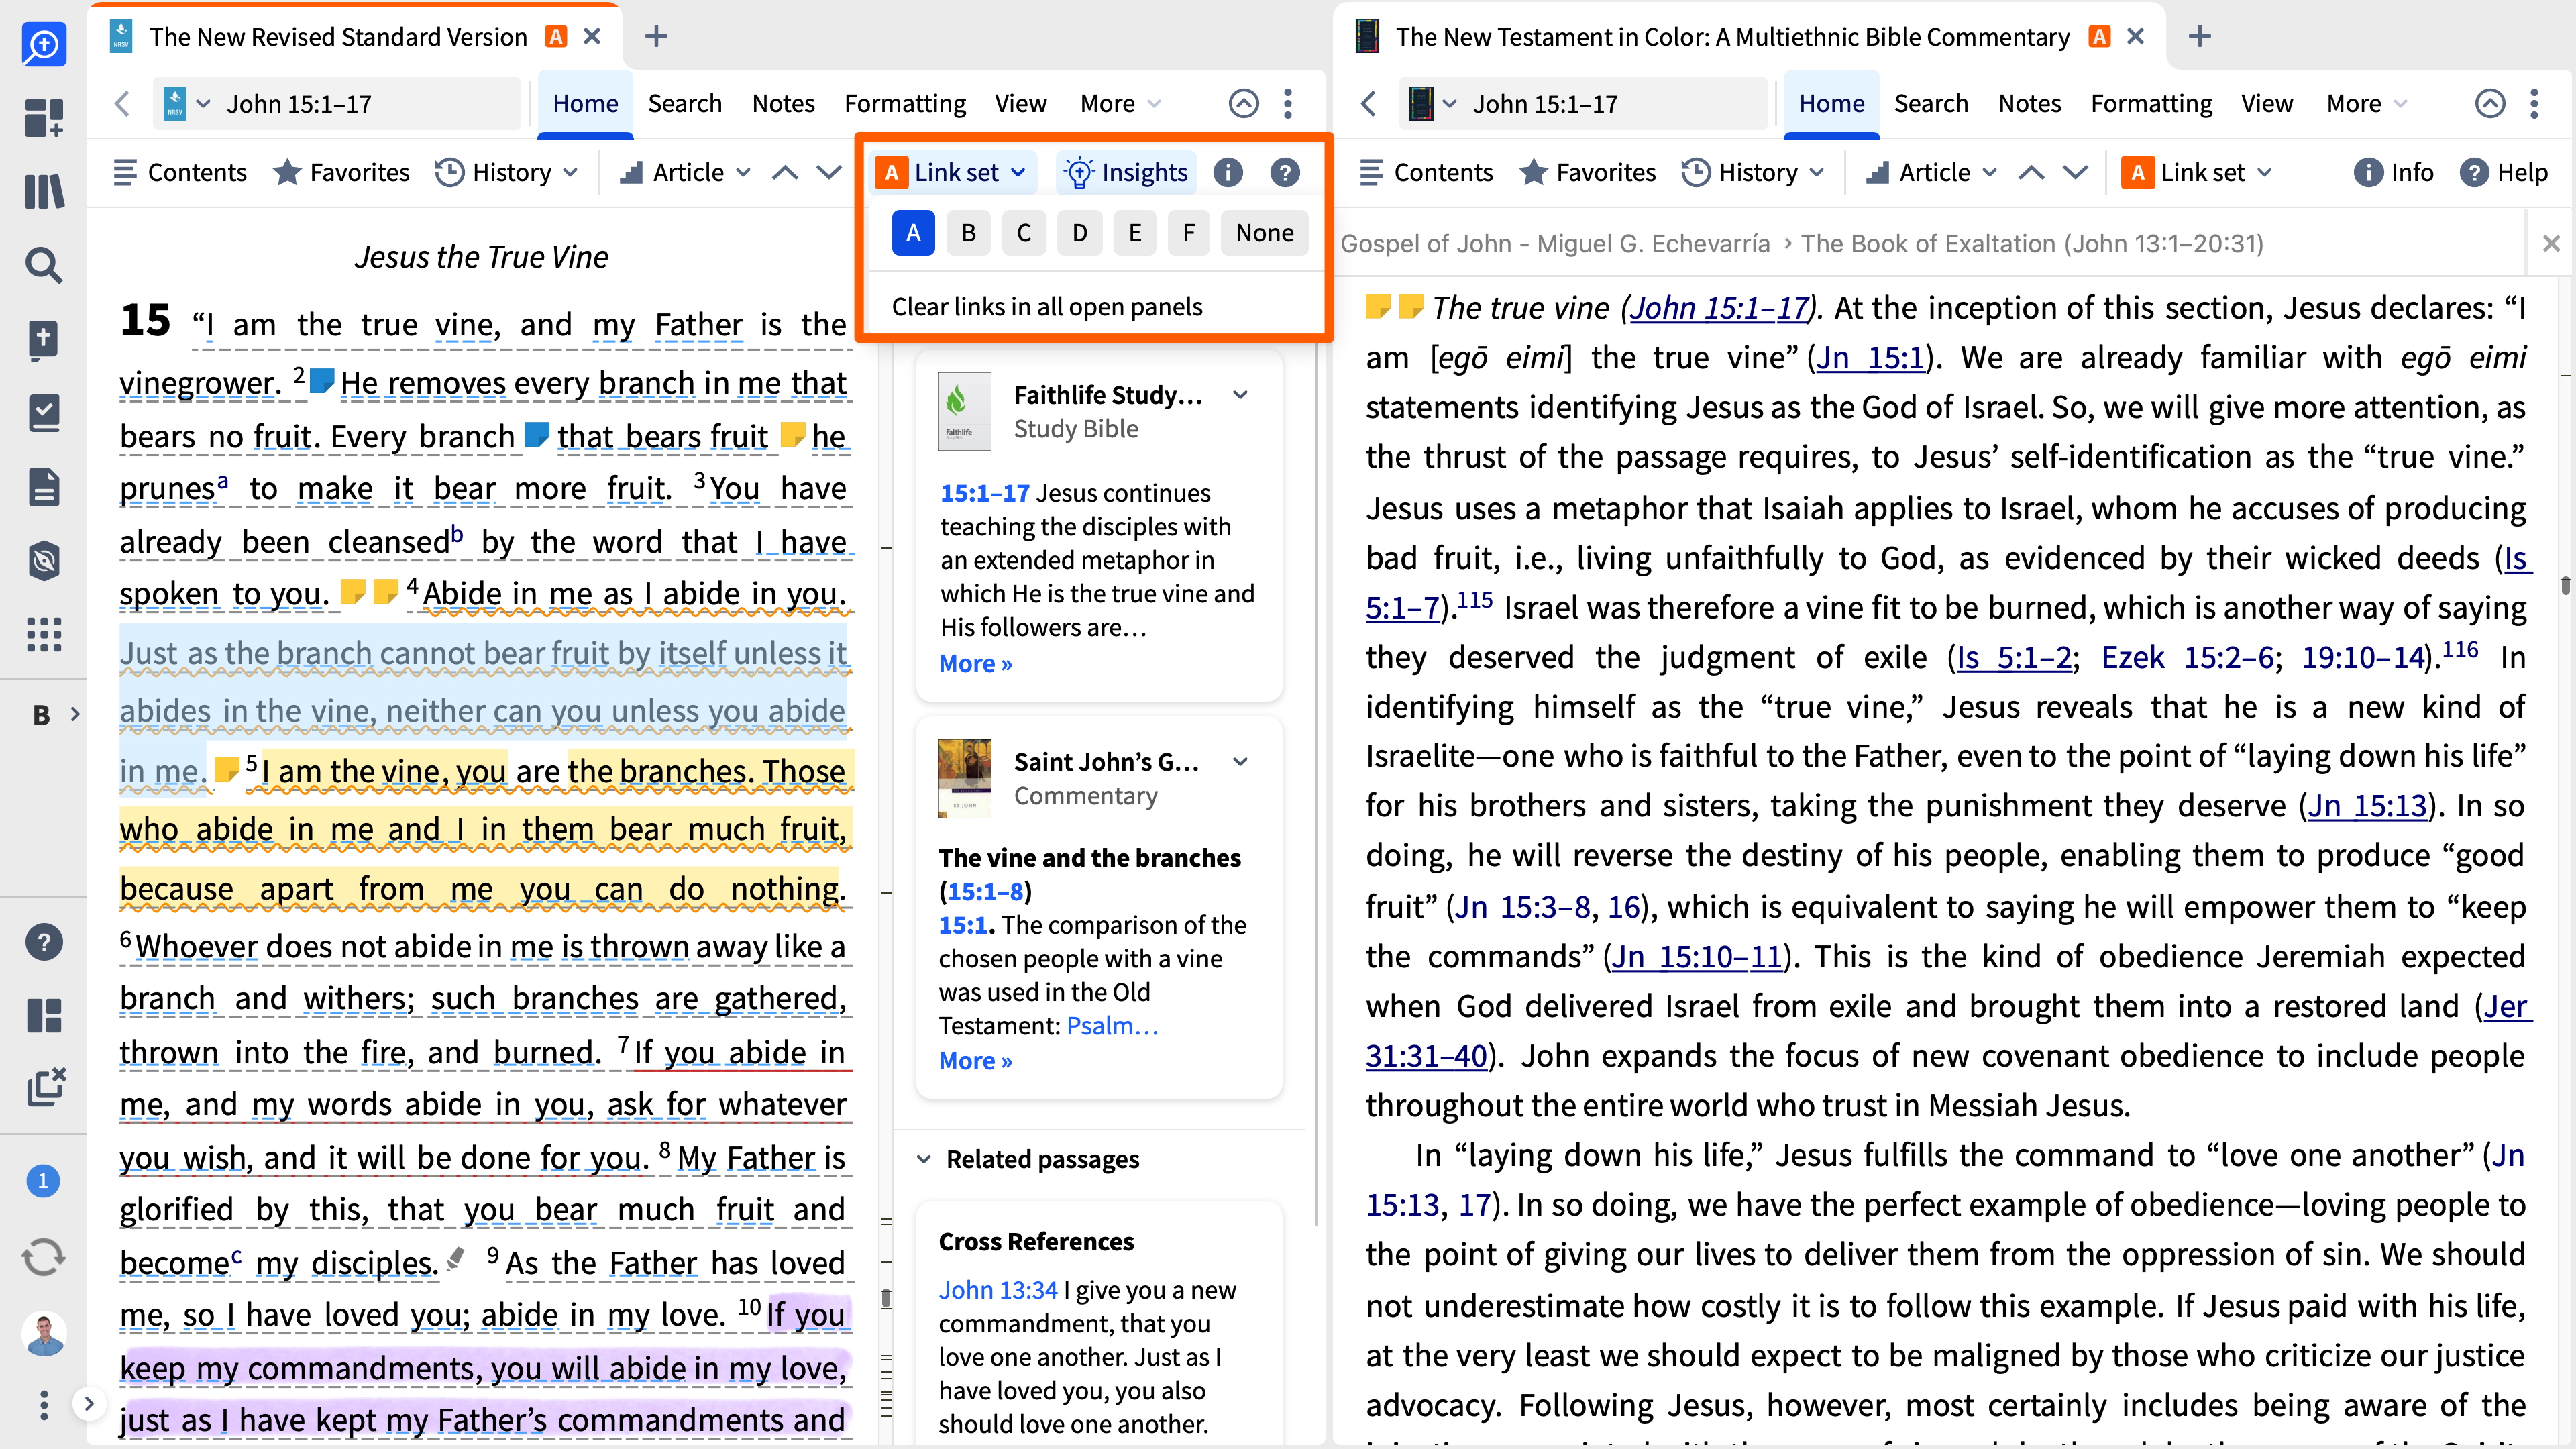Open the NRSV panel kebab menu
Image resolution: width=2576 pixels, height=1449 pixels.
pyautogui.click(x=1288, y=104)
